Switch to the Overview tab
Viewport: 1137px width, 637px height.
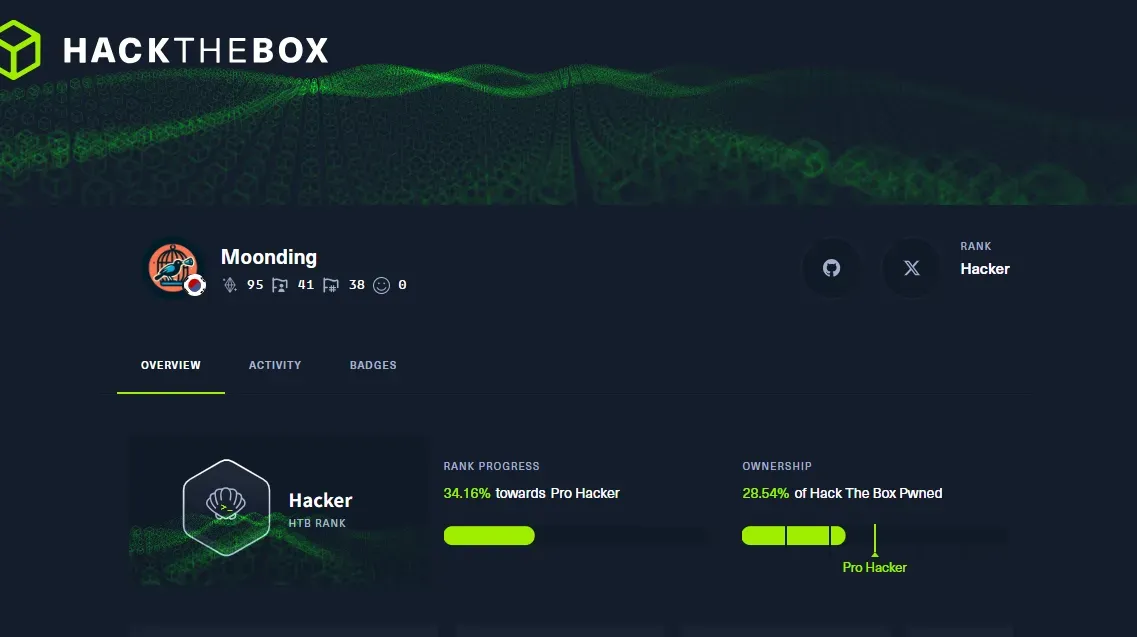(171, 365)
